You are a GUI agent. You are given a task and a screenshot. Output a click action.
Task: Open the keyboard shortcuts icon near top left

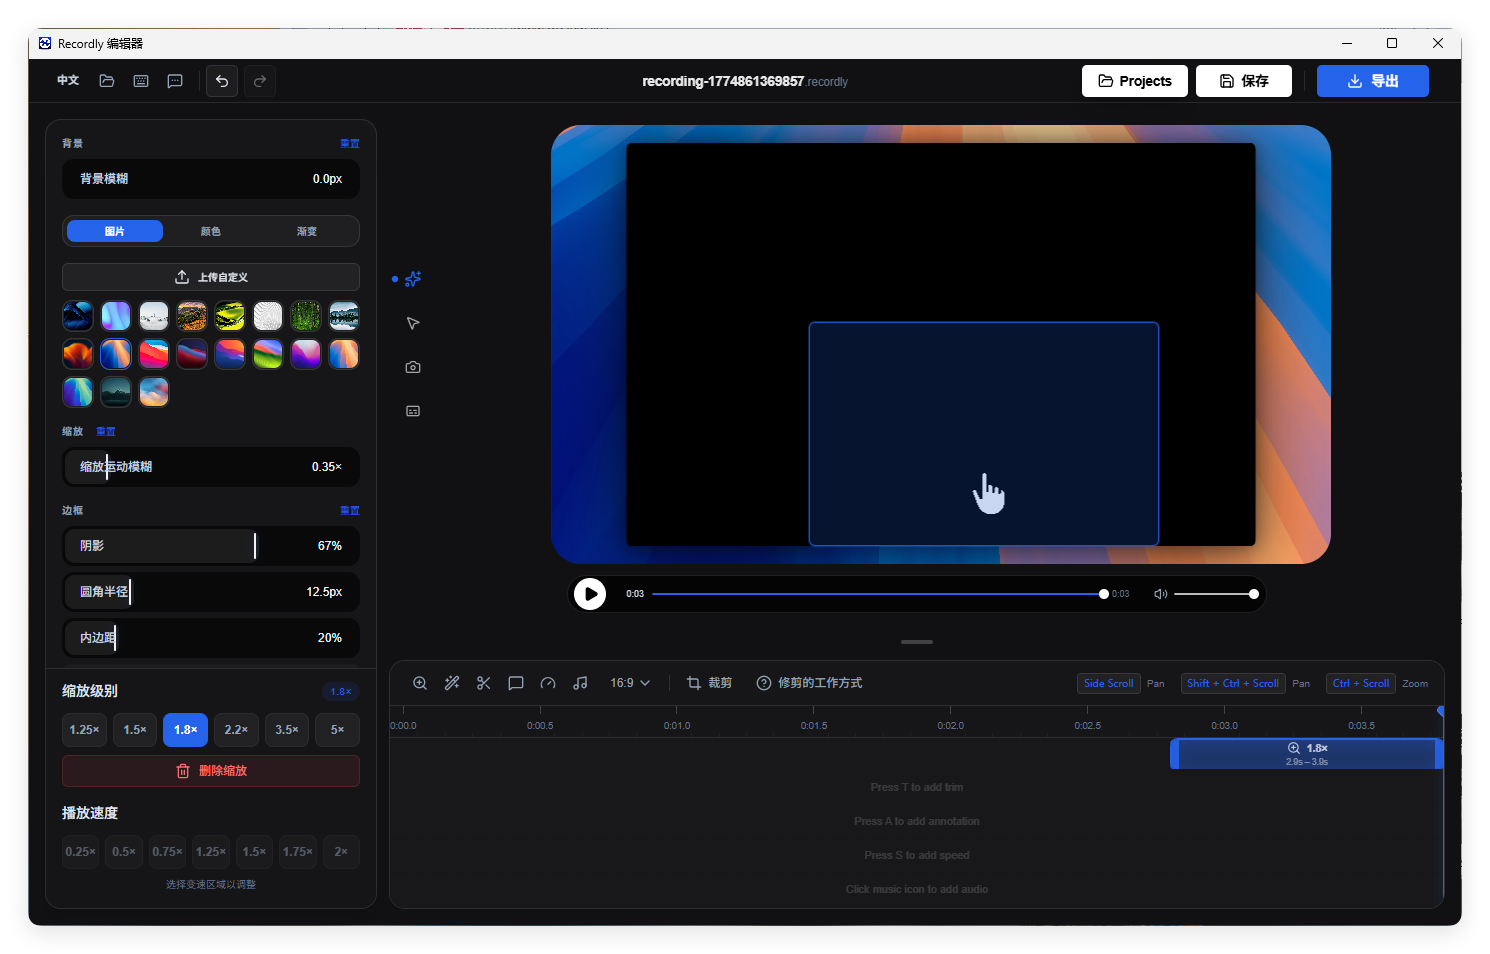point(140,81)
